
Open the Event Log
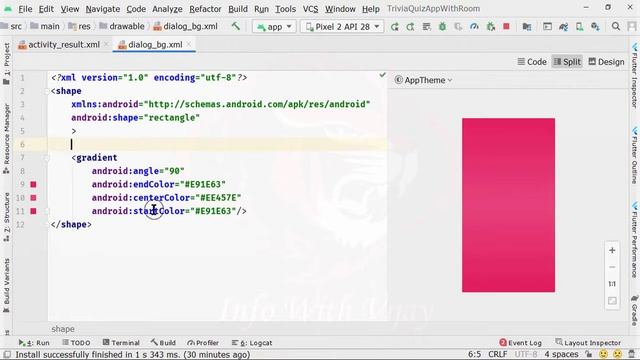pos(520,343)
